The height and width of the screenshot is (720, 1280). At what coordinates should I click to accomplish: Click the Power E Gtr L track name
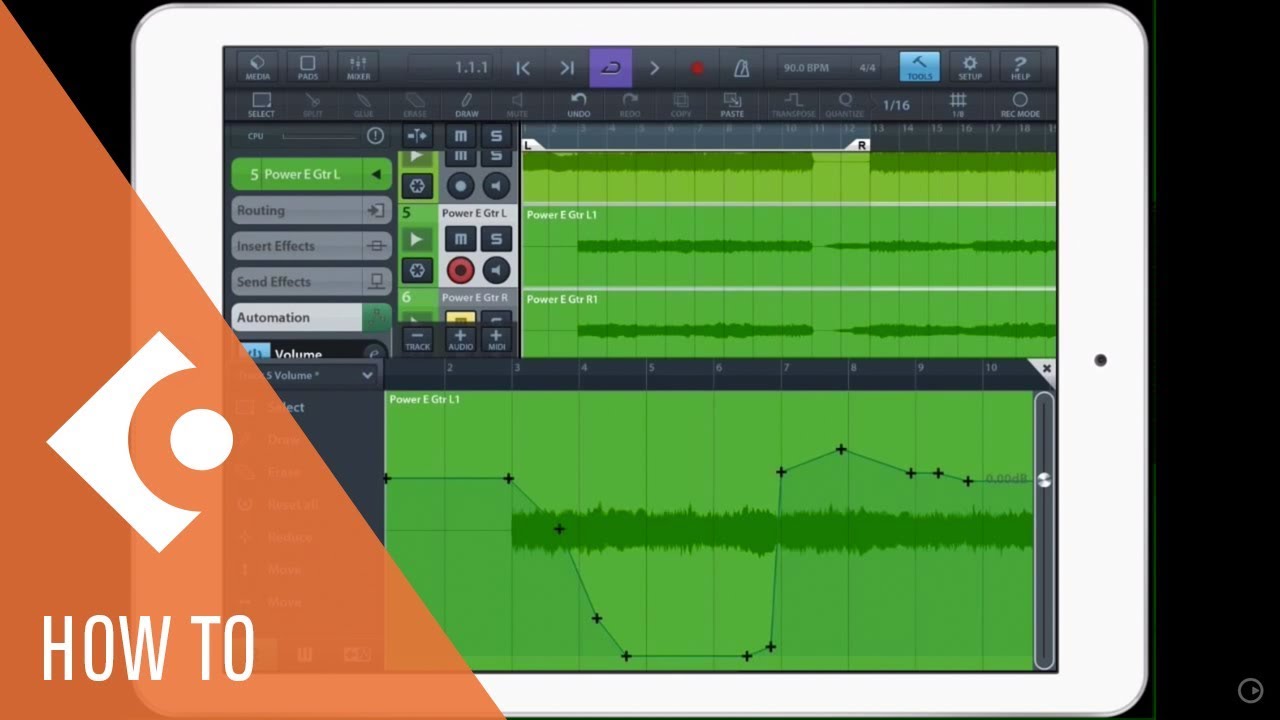pos(474,213)
